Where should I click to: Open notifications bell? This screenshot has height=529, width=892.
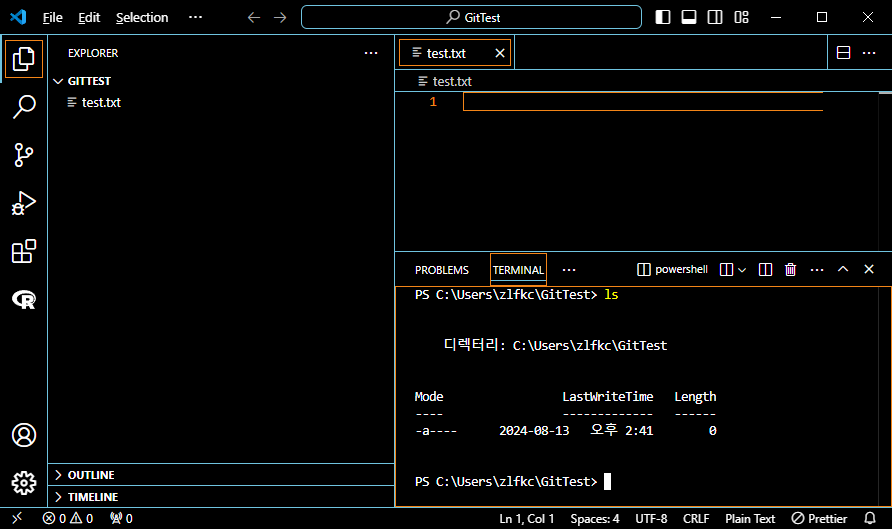[870, 519]
